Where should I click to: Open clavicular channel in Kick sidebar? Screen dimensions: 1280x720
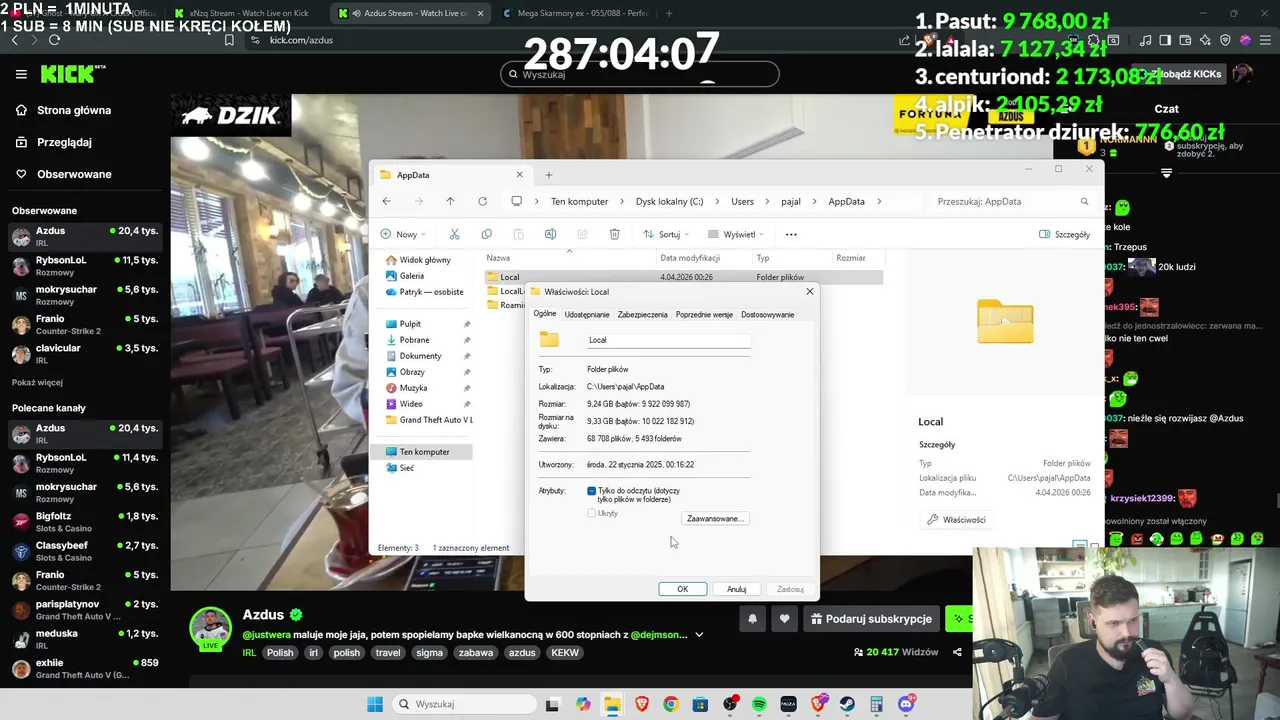(84, 353)
